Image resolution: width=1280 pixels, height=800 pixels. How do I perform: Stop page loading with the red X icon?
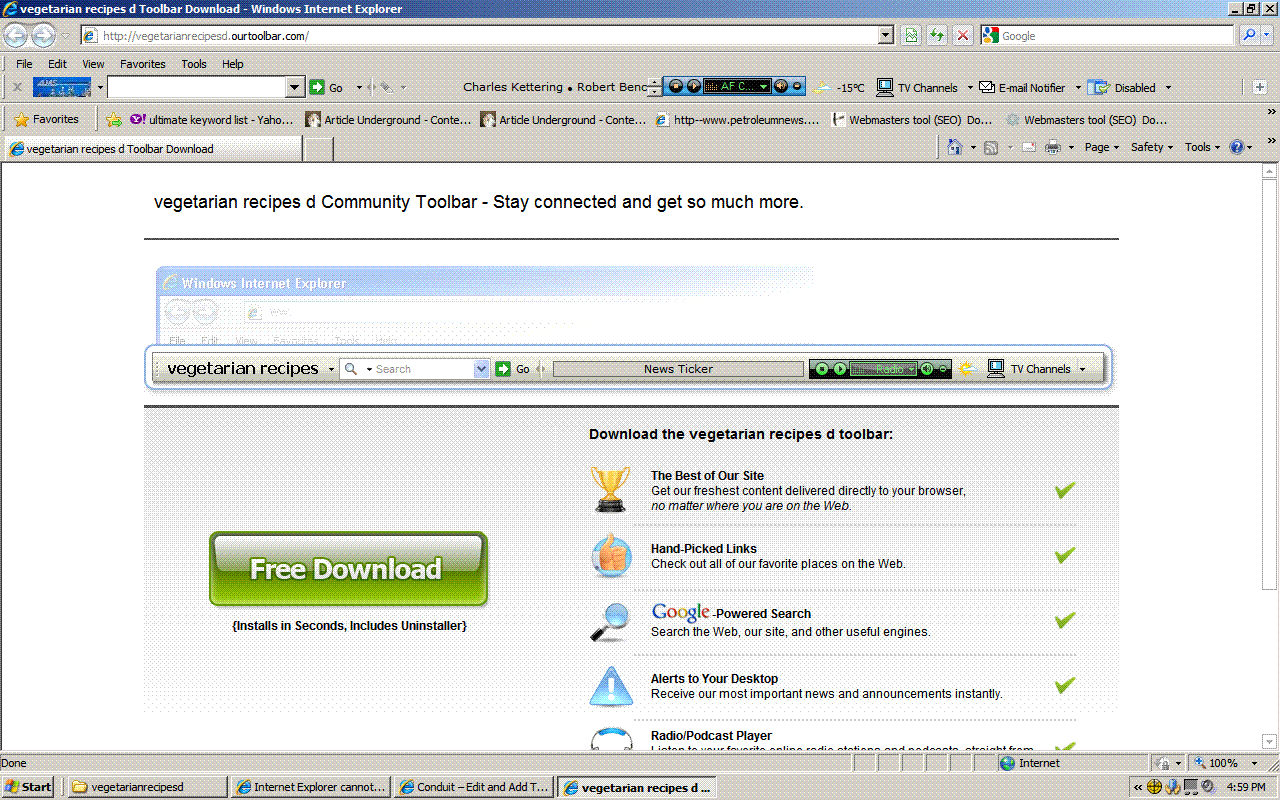pos(963,36)
